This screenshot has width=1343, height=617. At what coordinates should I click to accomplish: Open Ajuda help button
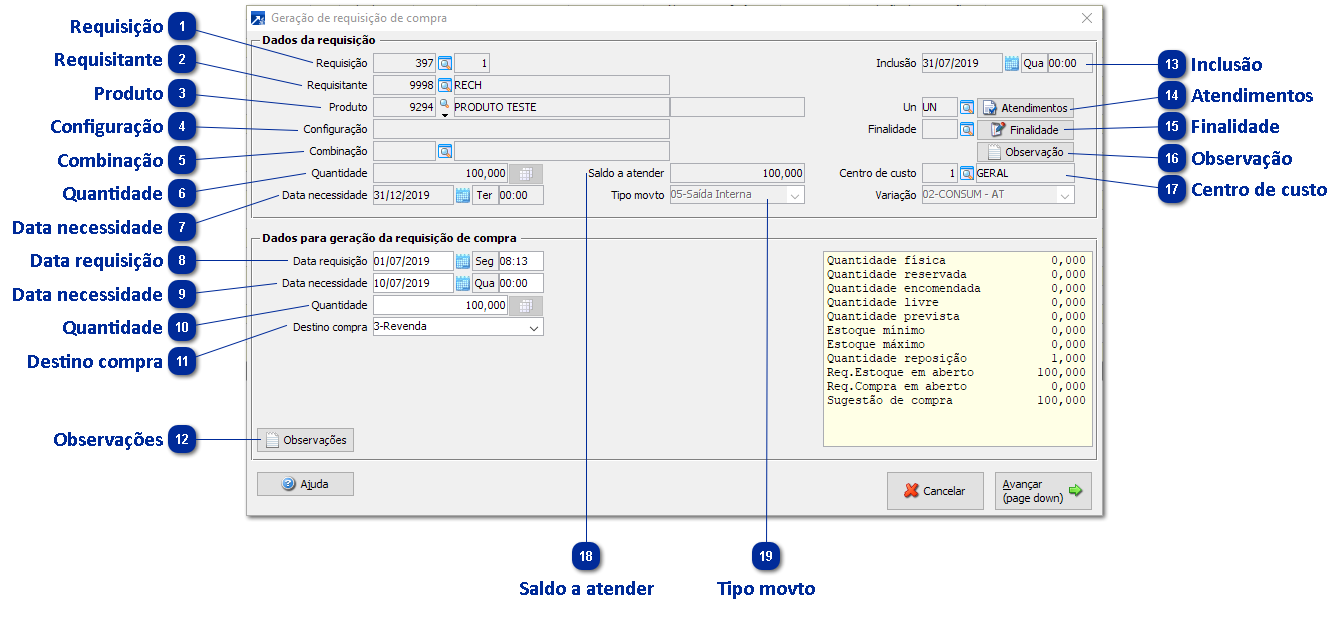[305, 484]
